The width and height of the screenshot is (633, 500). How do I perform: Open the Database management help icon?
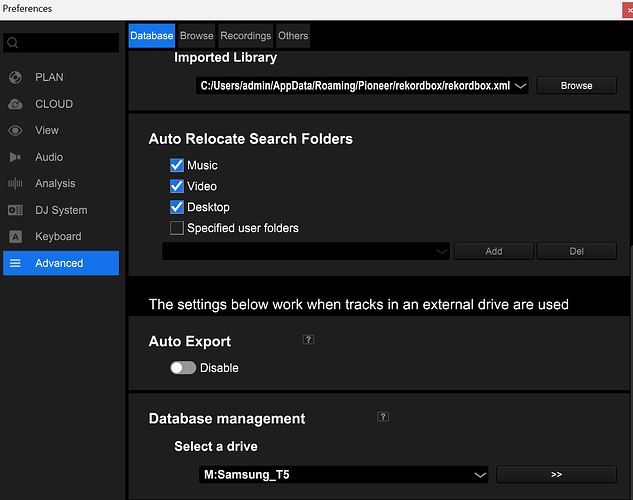[x=383, y=417]
